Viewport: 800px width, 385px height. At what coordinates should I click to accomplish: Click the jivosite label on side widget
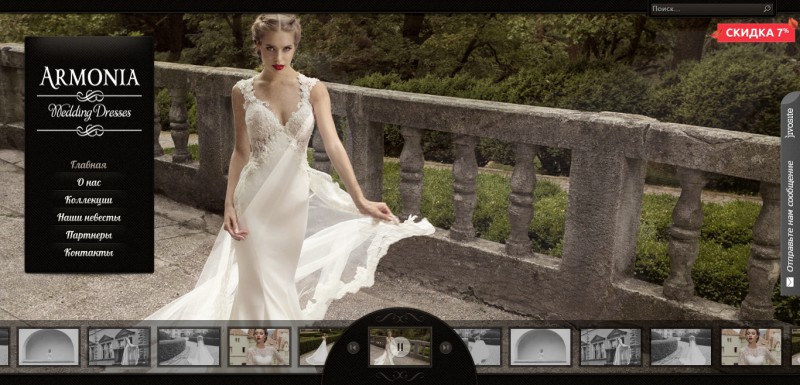pyautogui.click(x=790, y=123)
